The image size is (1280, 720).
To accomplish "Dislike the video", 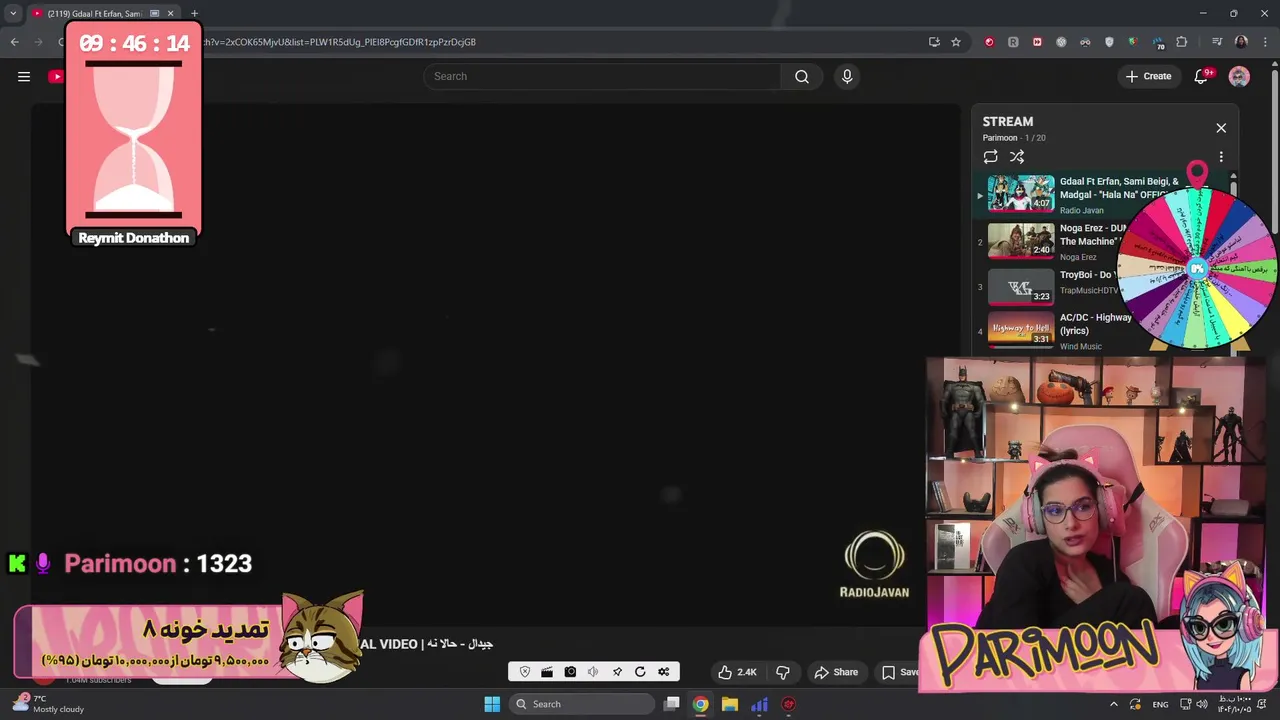I will [x=783, y=672].
